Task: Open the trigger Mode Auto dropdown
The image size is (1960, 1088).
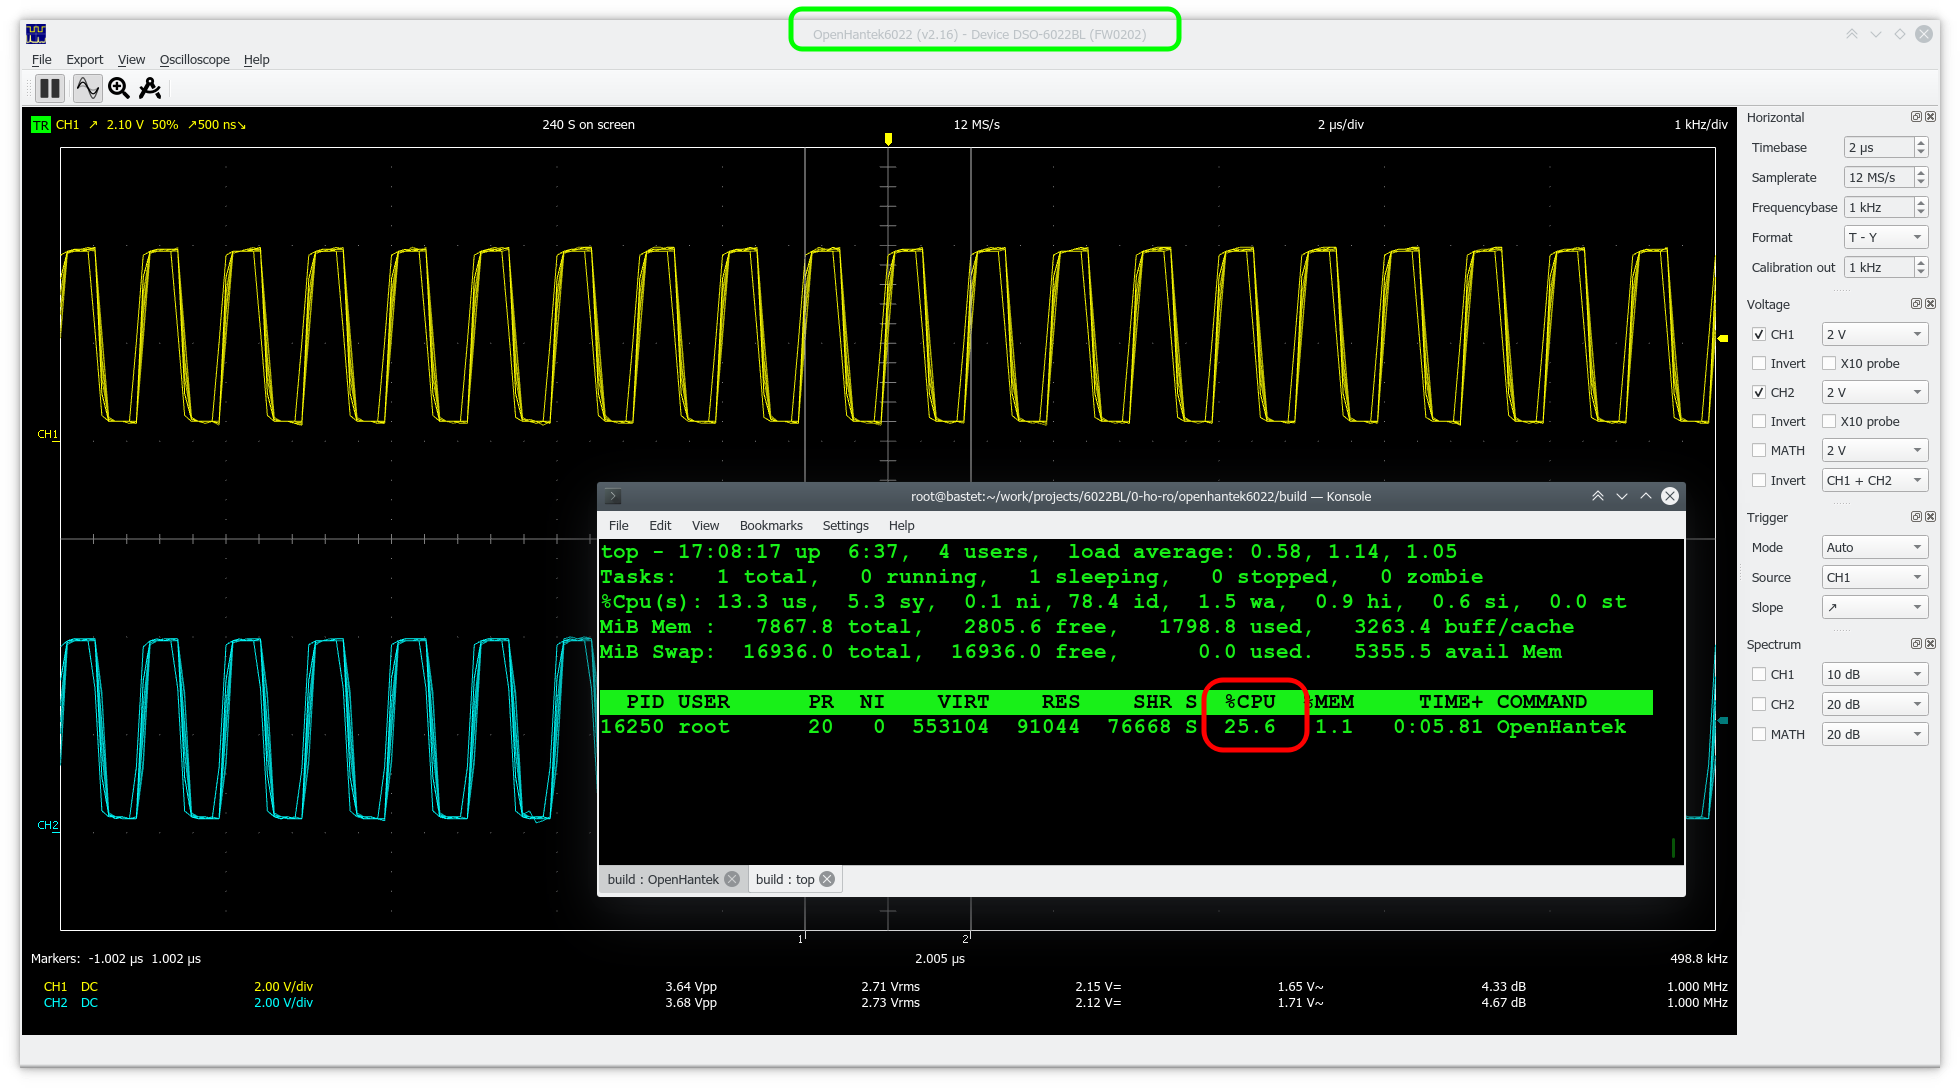Action: click(1874, 547)
